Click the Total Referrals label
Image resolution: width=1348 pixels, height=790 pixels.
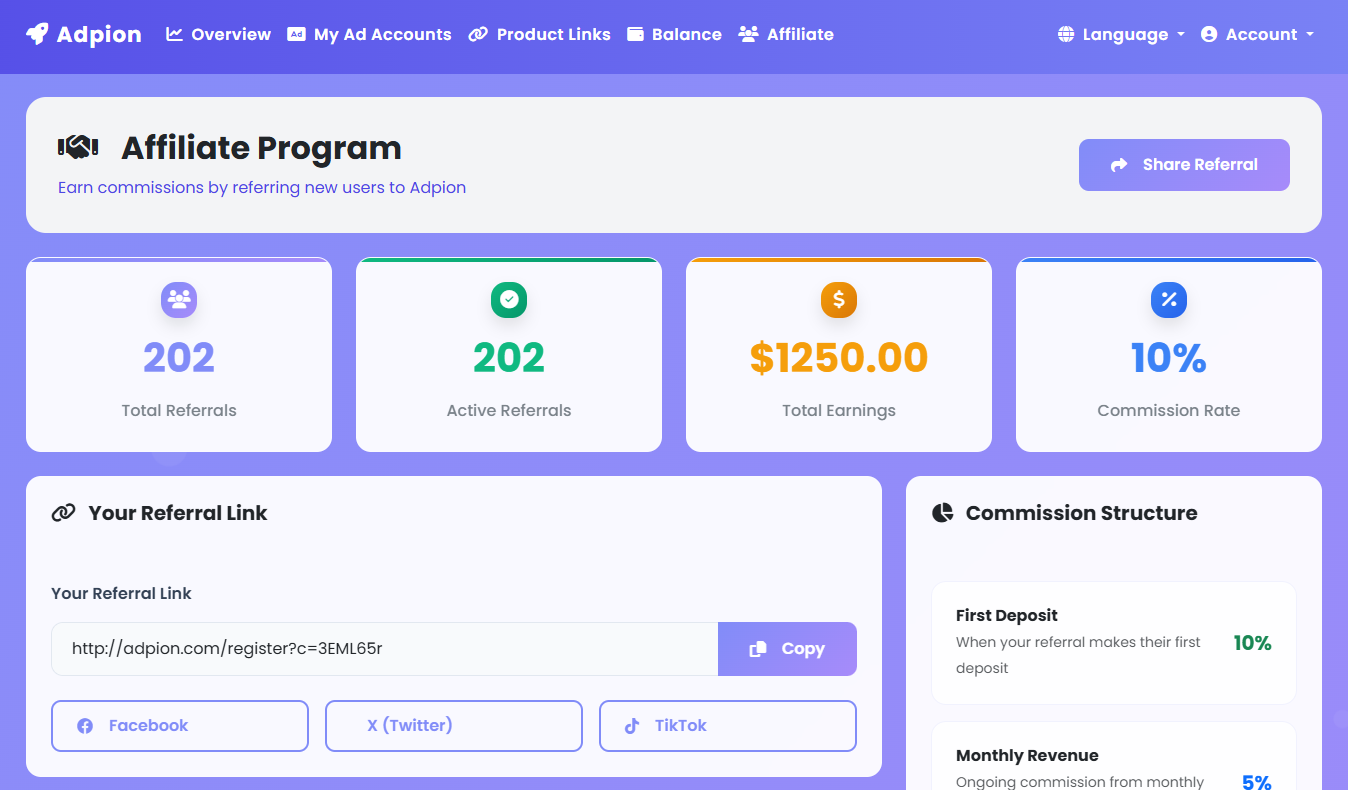tap(179, 410)
